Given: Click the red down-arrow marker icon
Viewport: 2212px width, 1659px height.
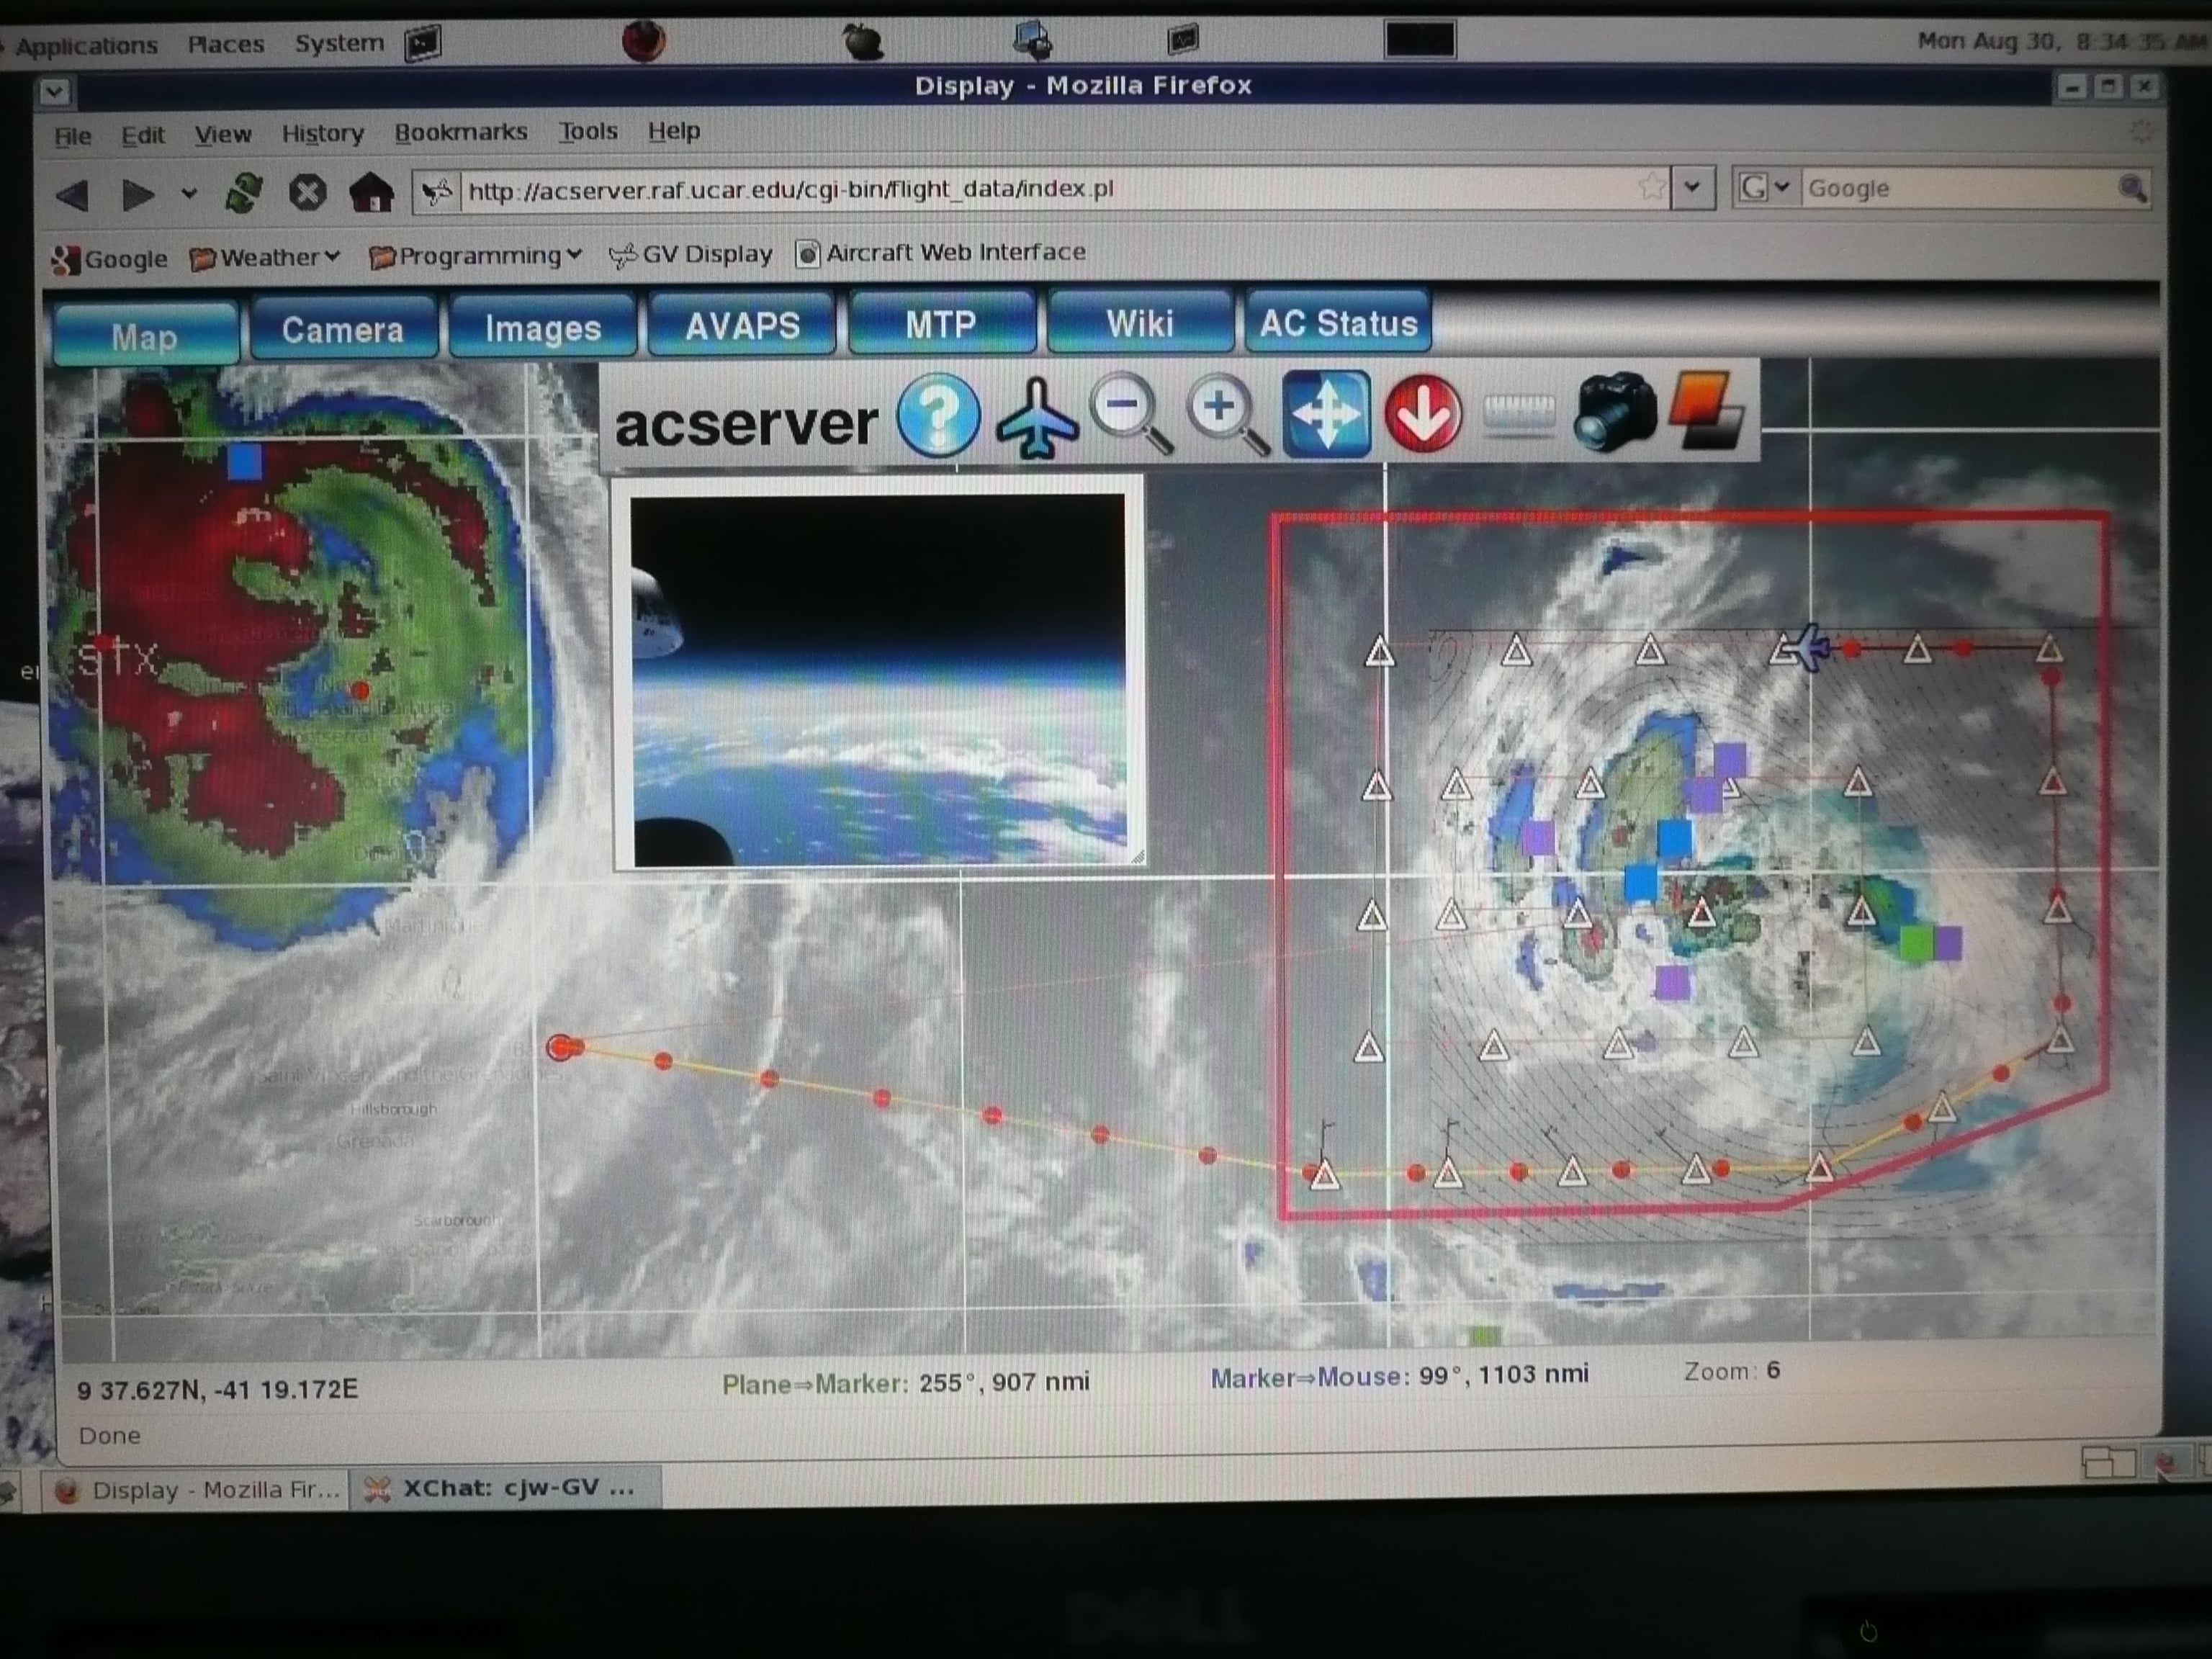Looking at the screenshot, I should tap(1423, 414).
